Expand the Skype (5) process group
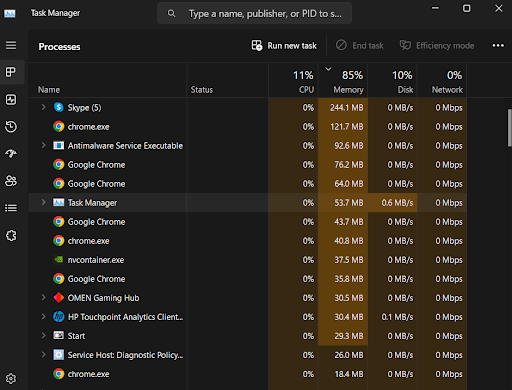512x390 pixels. (43, 107)
